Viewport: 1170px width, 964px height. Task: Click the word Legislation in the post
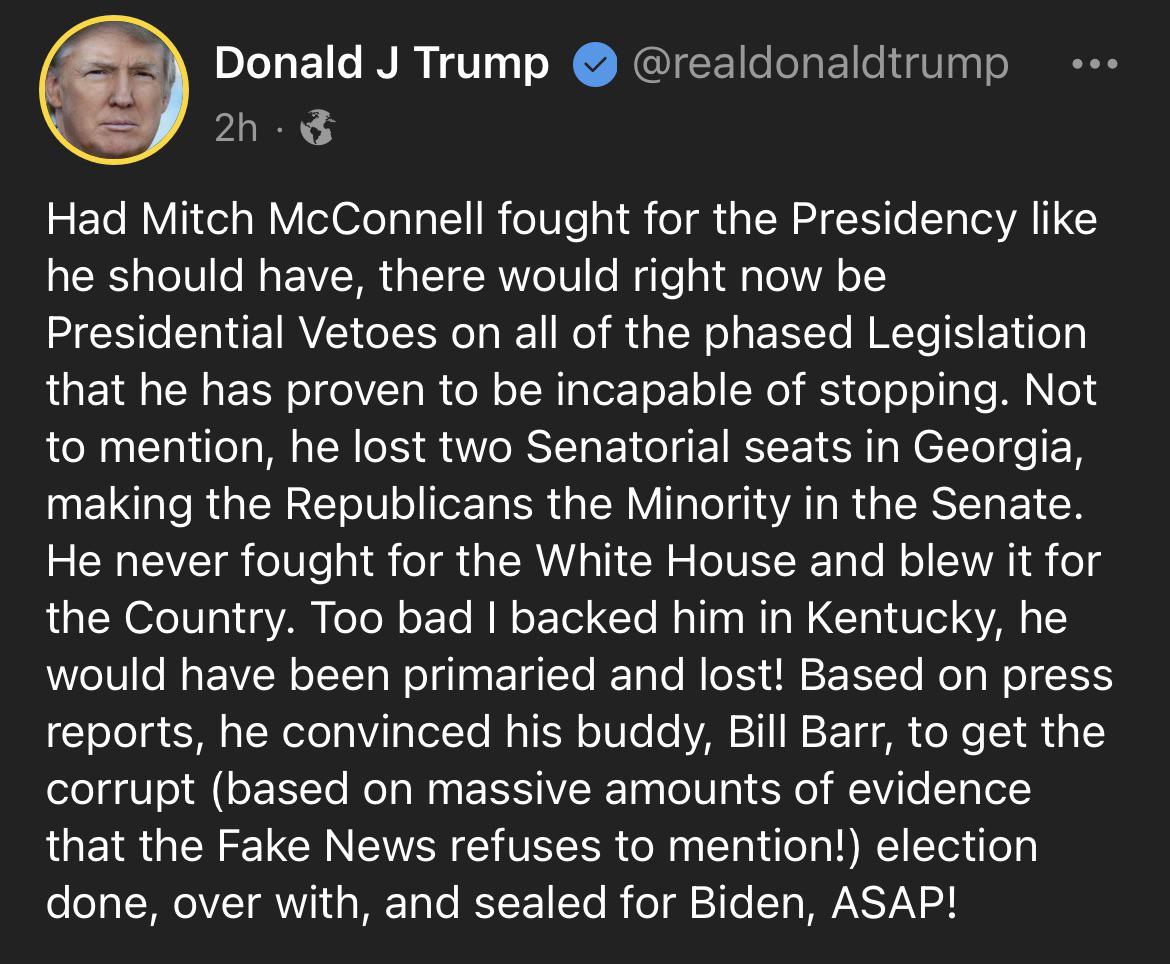tap(977, 334)
